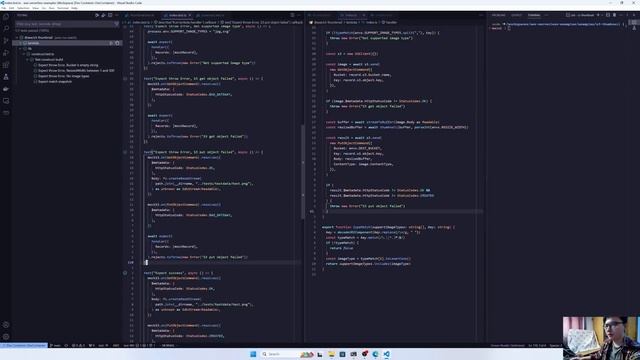Viewport: 640px width, 360px height.
Task: Open the Help menu
Action: coord(74,8)
